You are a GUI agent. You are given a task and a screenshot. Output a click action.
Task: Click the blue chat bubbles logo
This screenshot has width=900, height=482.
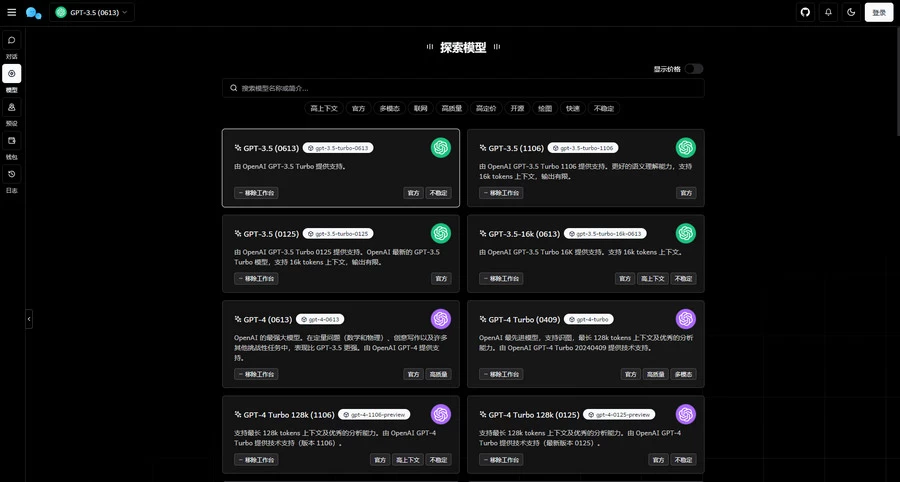(34, 13)
